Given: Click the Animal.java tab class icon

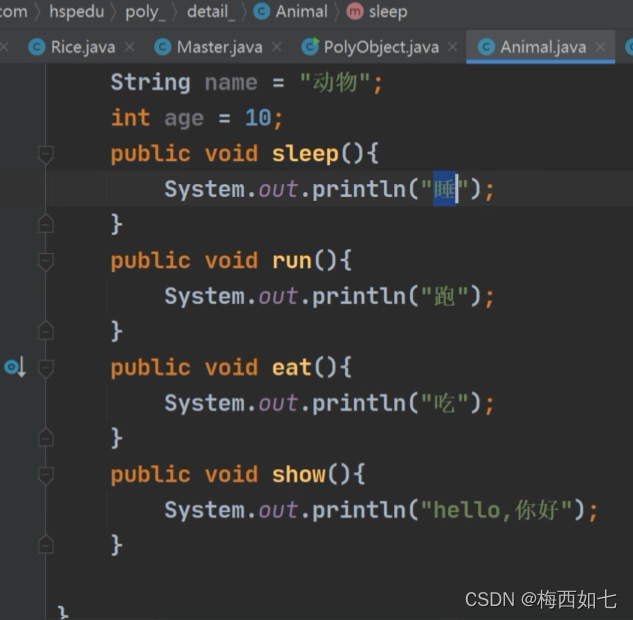Looking at the screenshot, I should pos(486,47).
